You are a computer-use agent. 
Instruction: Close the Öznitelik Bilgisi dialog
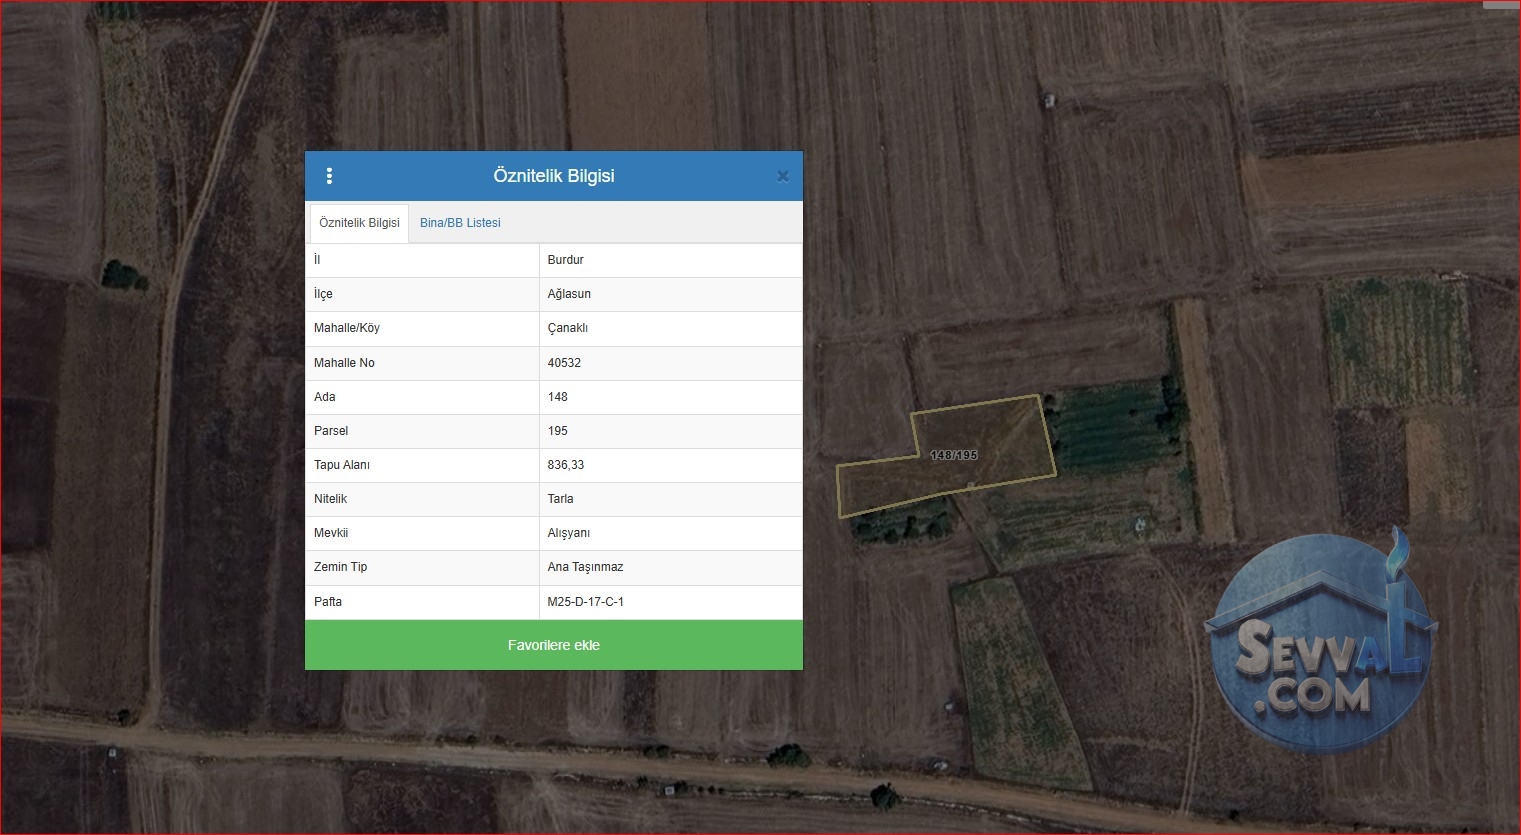point(783,176)
